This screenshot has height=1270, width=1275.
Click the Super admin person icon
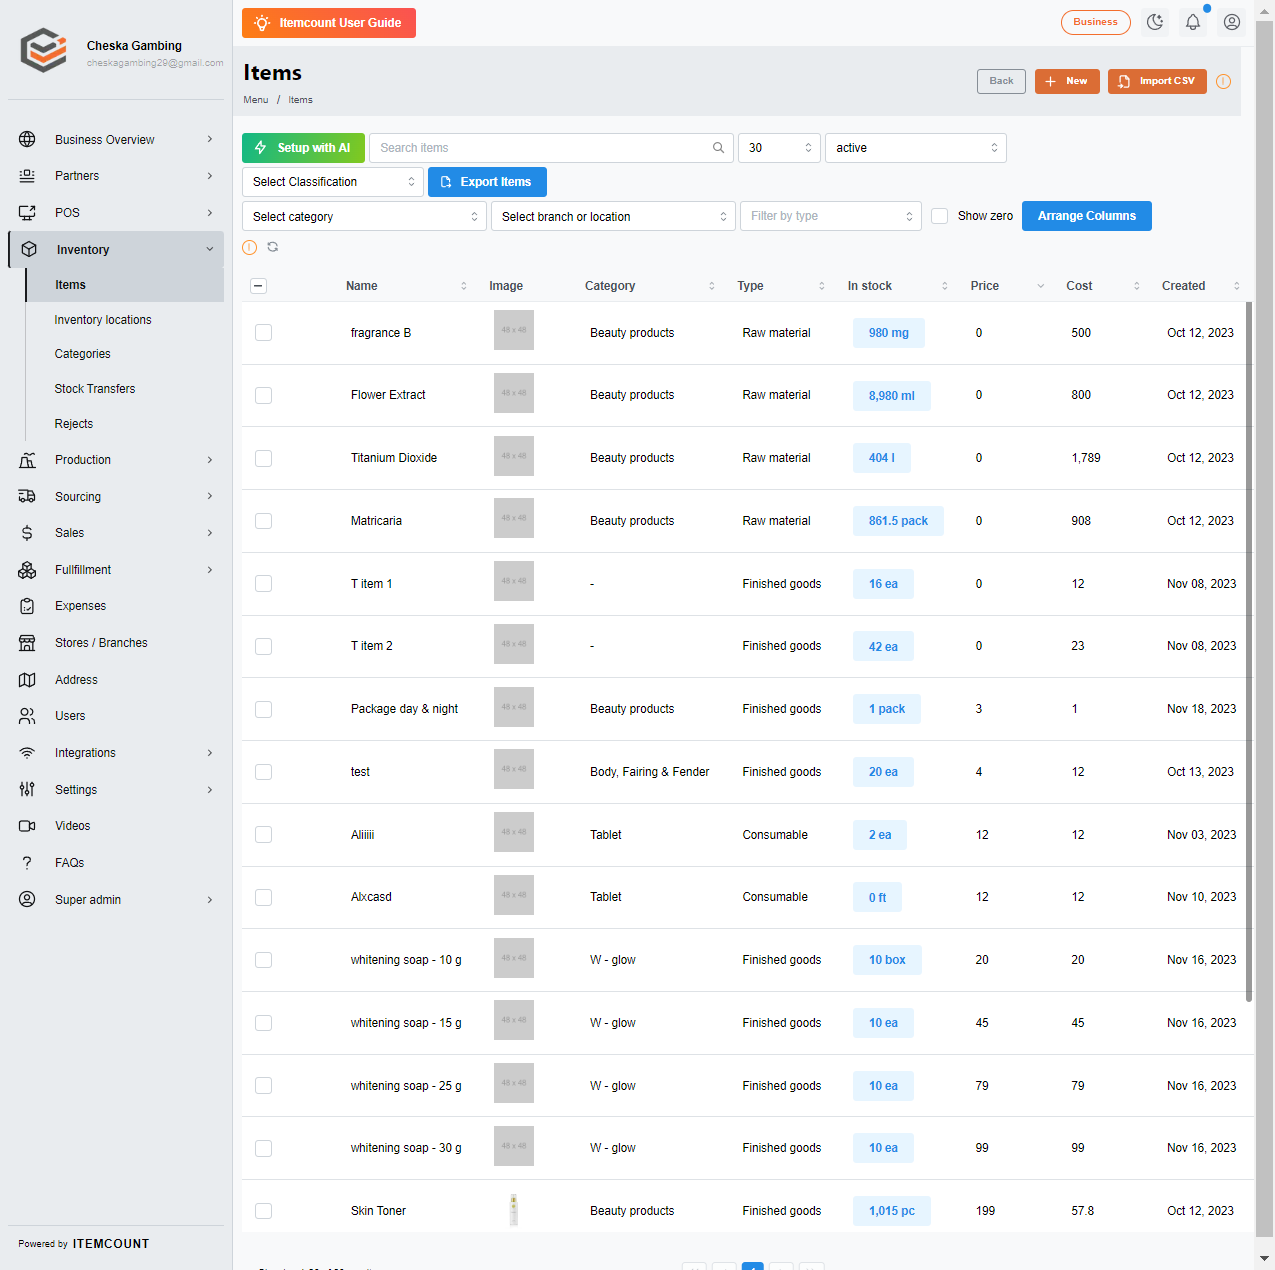pyautogui.click(x=27, y=899)
